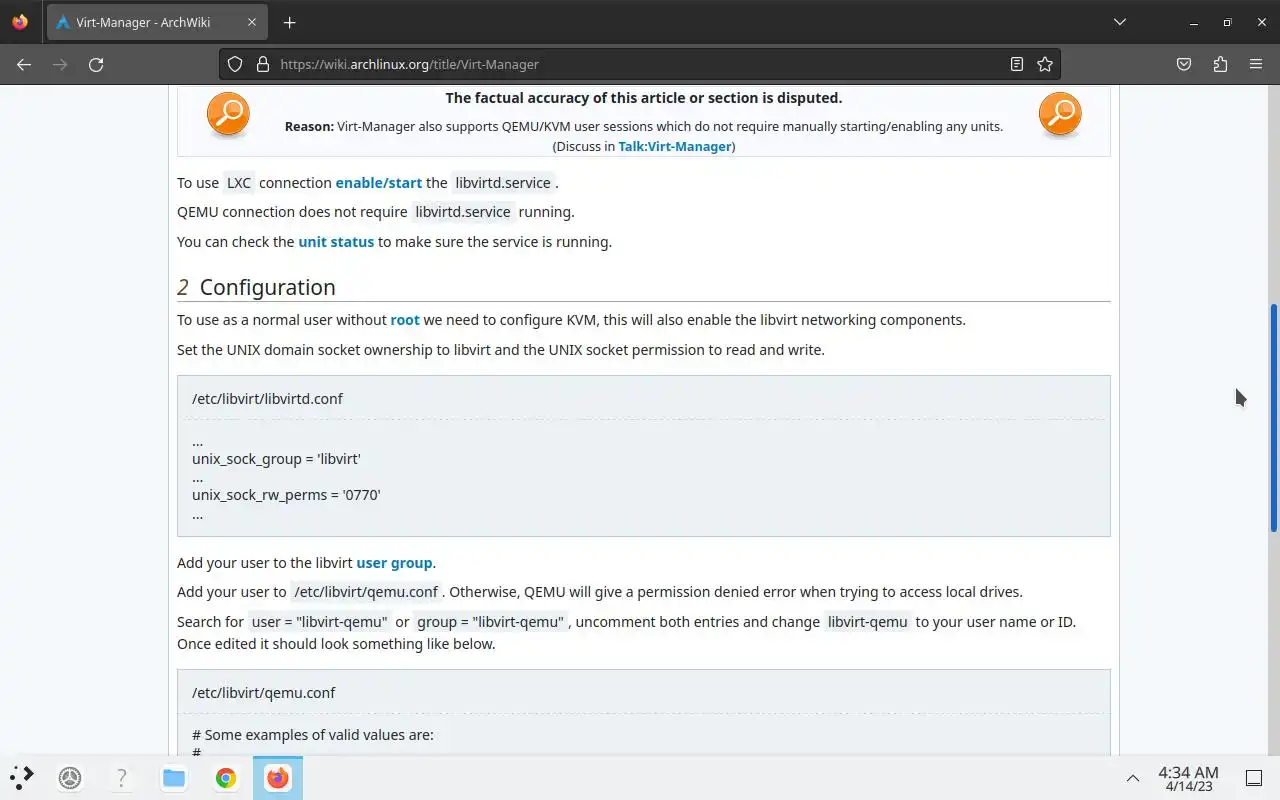1280x800 pixels.
Task: Click the /etc/libvirt/qemu.conf code block title
Action: [x=263, y=692]
